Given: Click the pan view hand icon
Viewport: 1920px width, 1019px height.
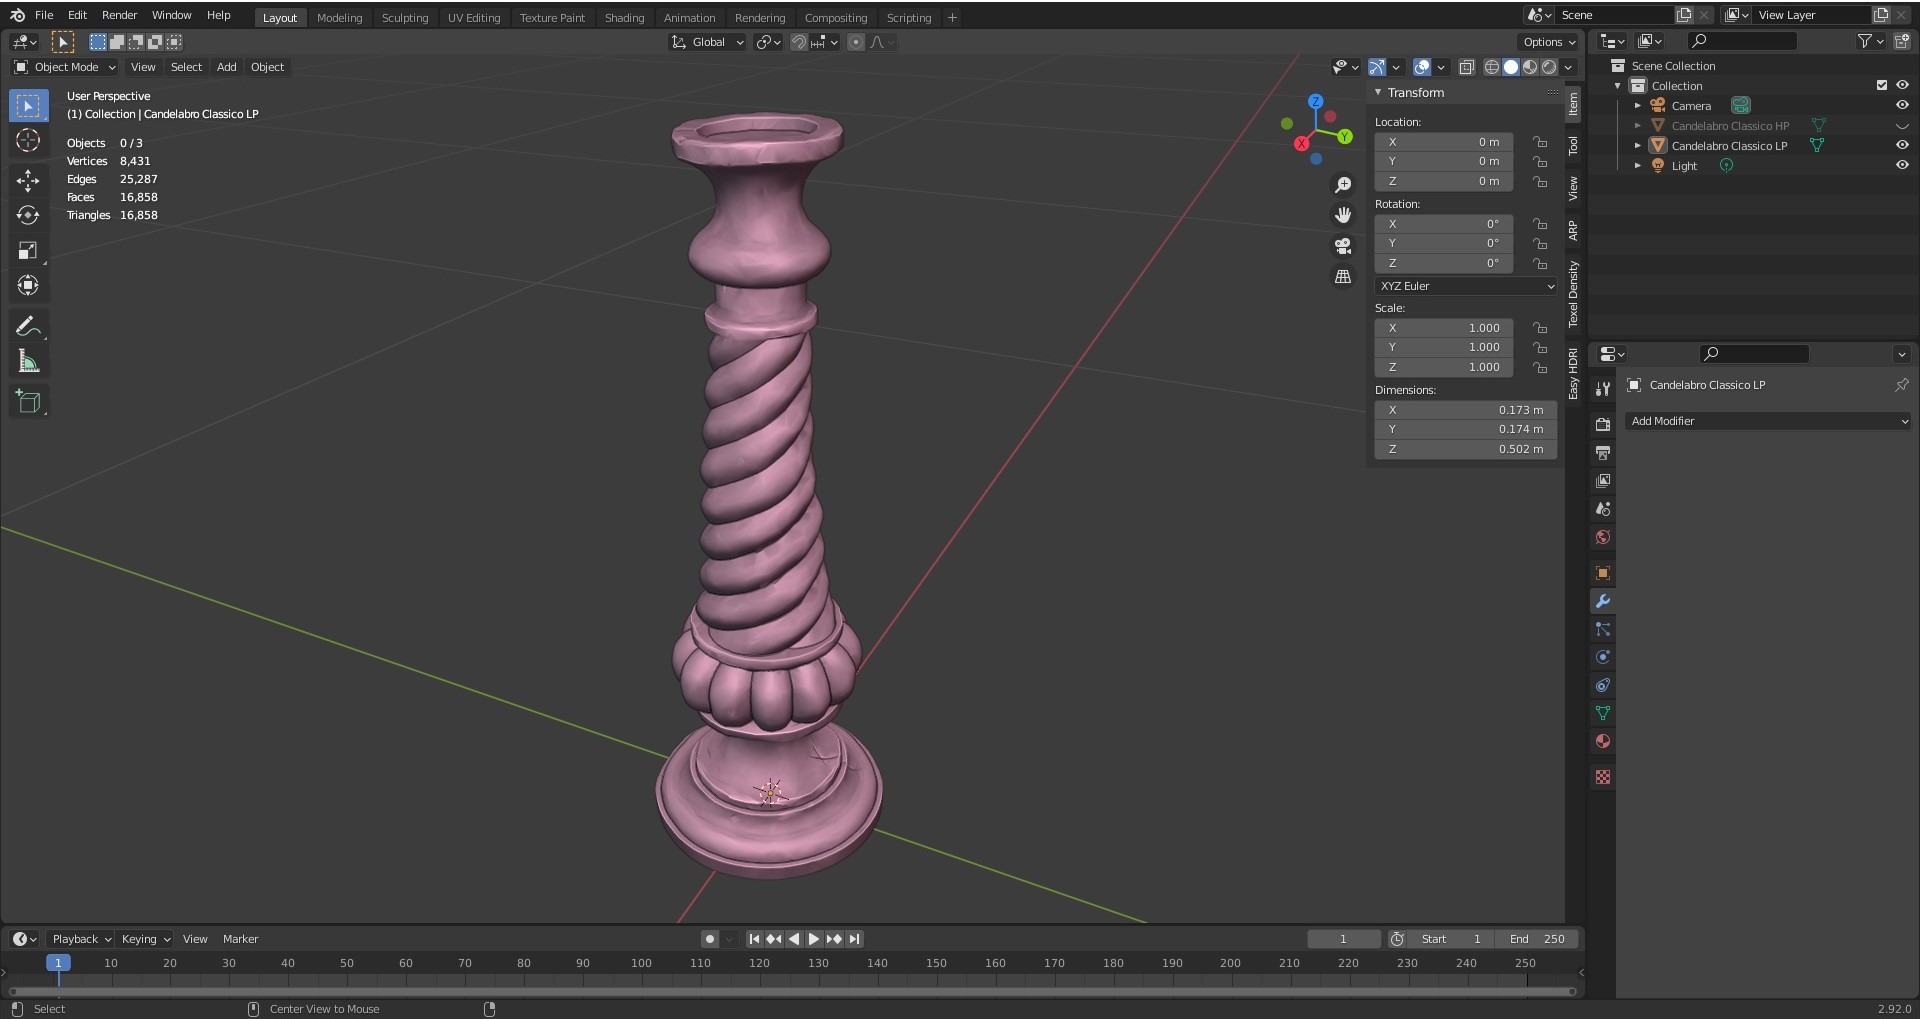Looking at the screenshot, I should coord(1343,215).
